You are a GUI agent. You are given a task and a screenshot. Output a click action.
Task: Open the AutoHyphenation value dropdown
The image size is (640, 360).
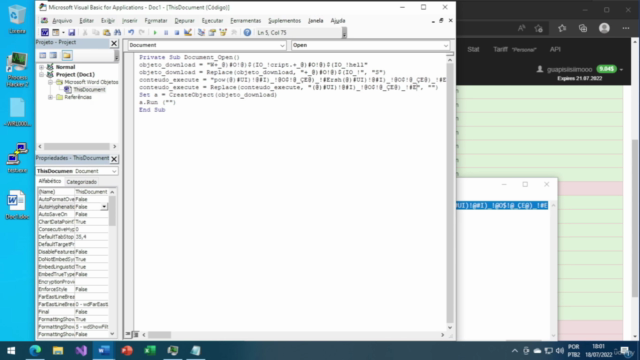tap(104, 207)
